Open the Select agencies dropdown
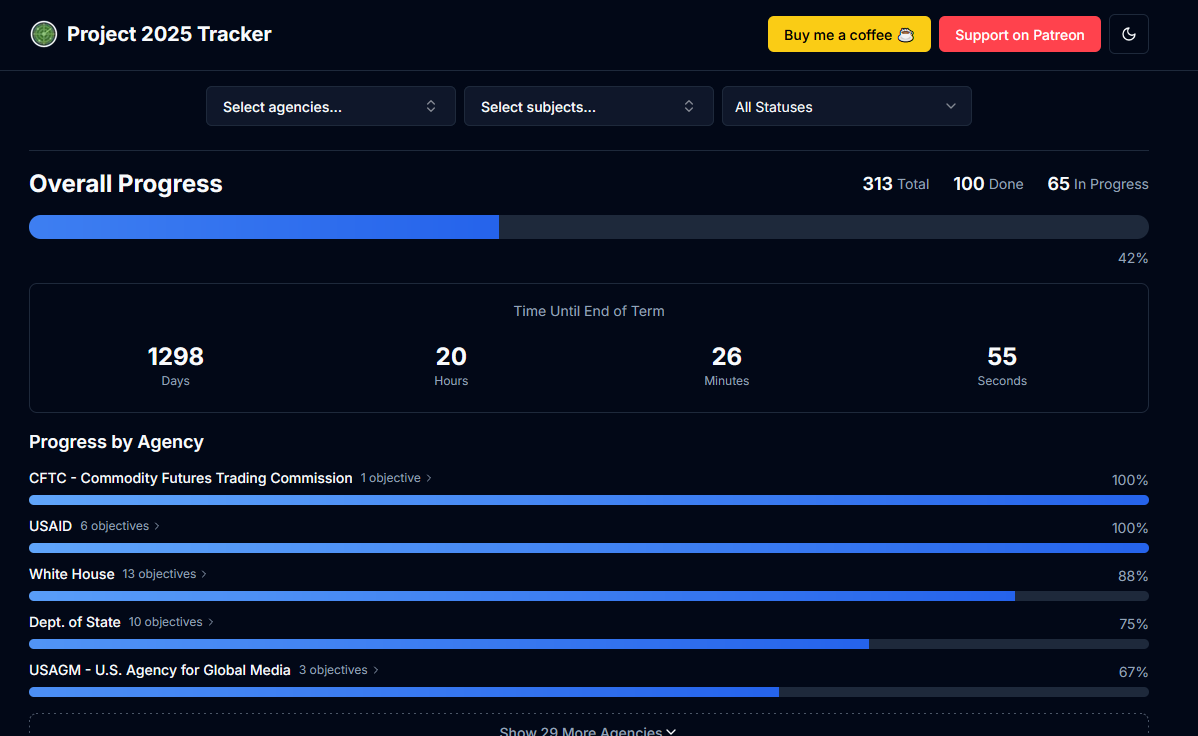This screenshot has width=1198, height=736. click(x=331, y=106)
